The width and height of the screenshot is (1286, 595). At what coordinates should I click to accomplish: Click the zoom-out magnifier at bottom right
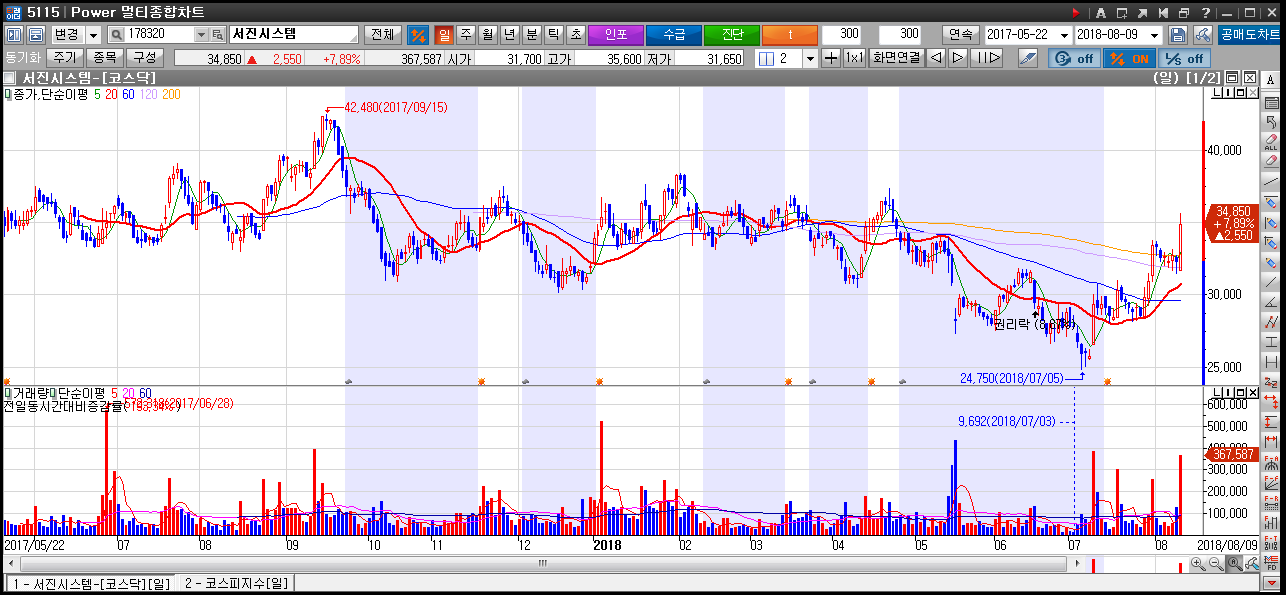pos(1215,564)
